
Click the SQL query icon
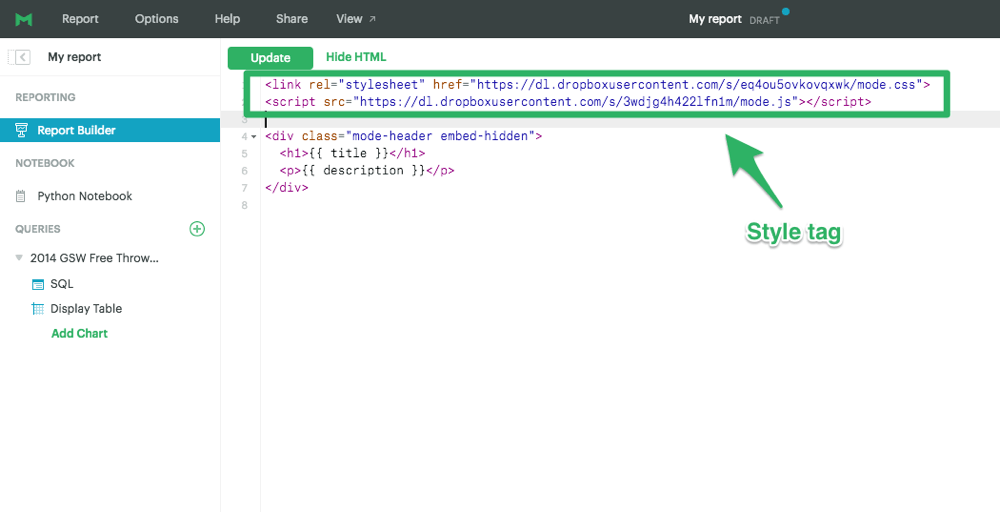click(38, 284)
